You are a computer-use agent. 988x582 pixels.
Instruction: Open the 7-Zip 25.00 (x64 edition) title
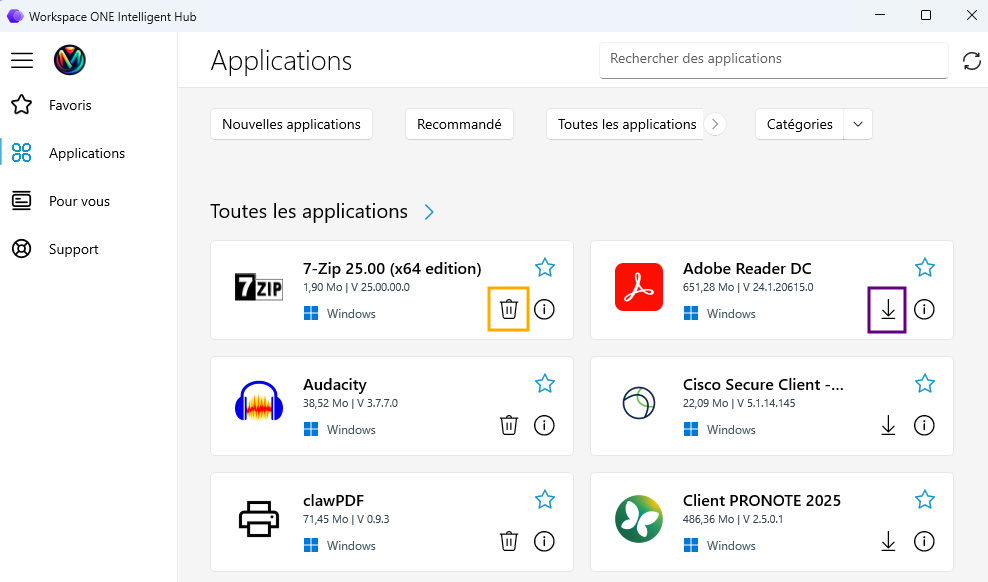click(392, 268)
